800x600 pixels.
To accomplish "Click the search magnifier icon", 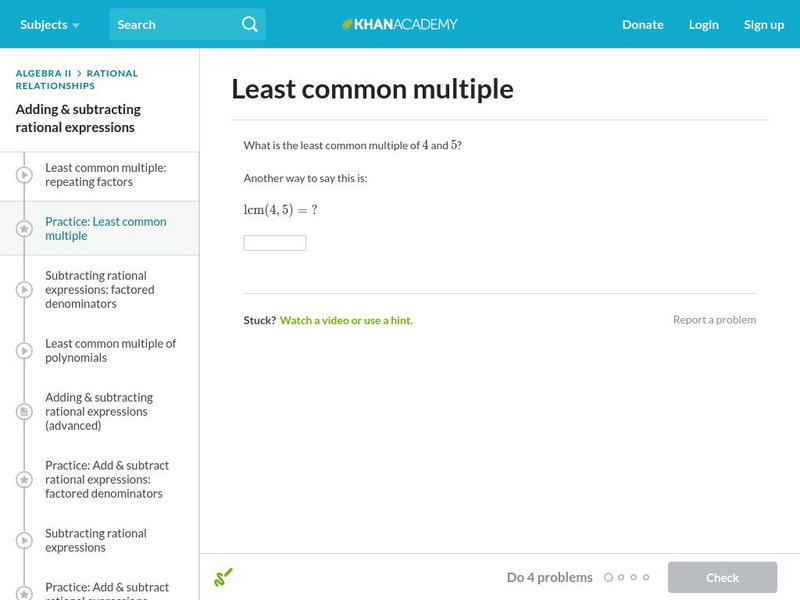I will [x=250, y=24].
